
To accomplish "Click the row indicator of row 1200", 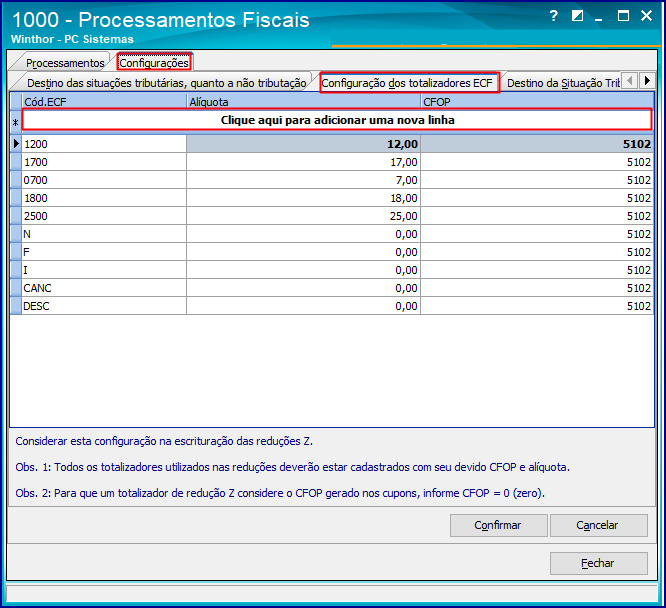I will [16, 144].
